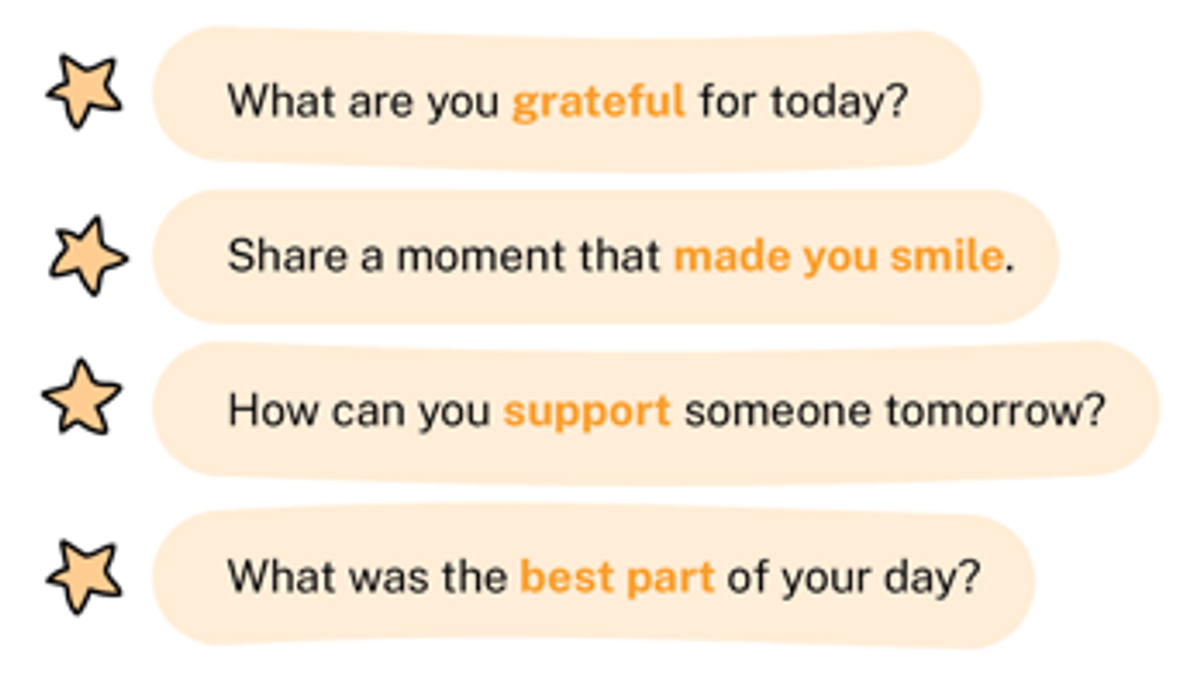
Task: Open the "What are you grateful for today?" prompt
Action: [567, 98]
